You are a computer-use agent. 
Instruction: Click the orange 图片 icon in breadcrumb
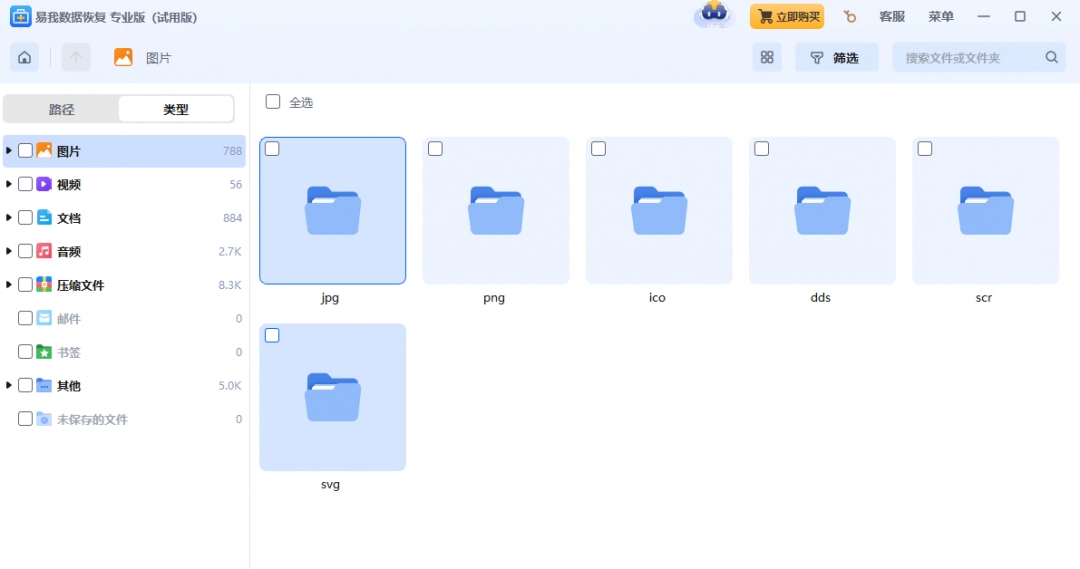coord(123,57)
